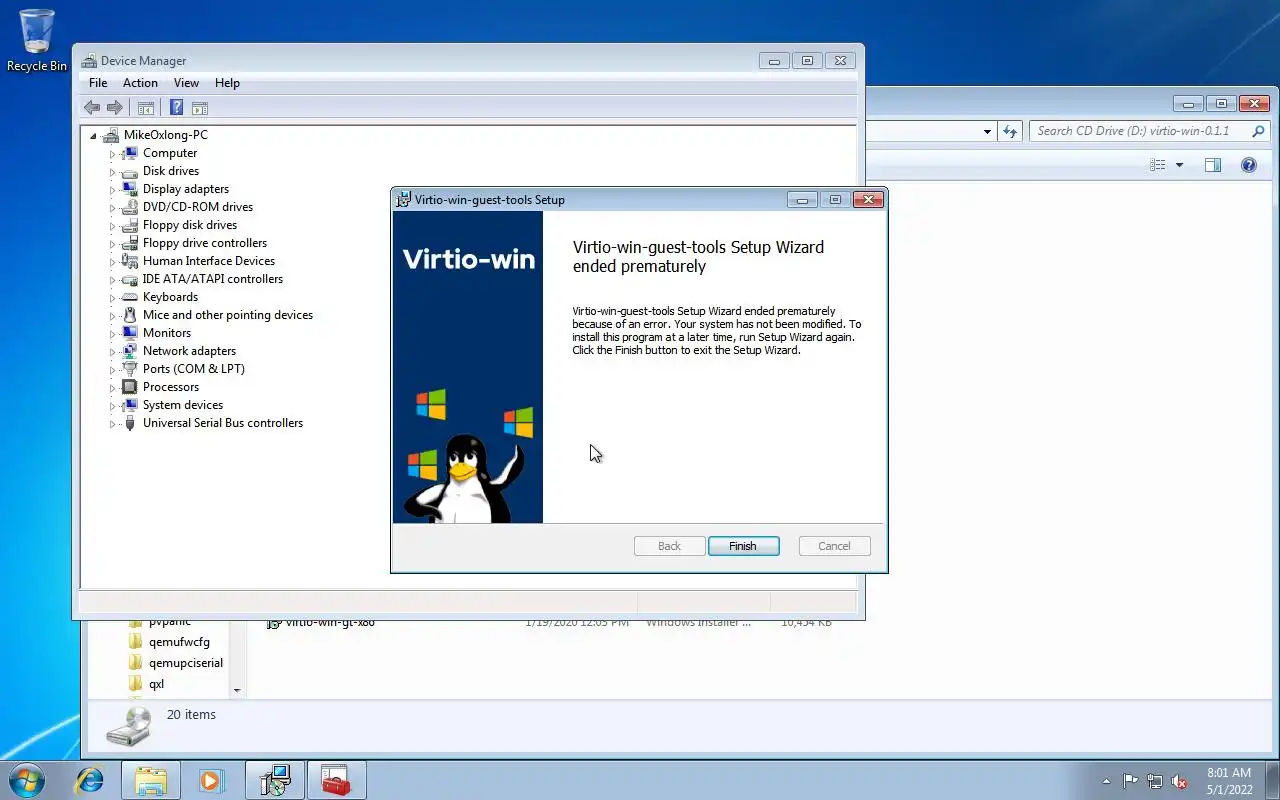The image size is (1280, 800).
Task: Select the qemufwcfg folder in Explorer
Action: tap(179, 642)
